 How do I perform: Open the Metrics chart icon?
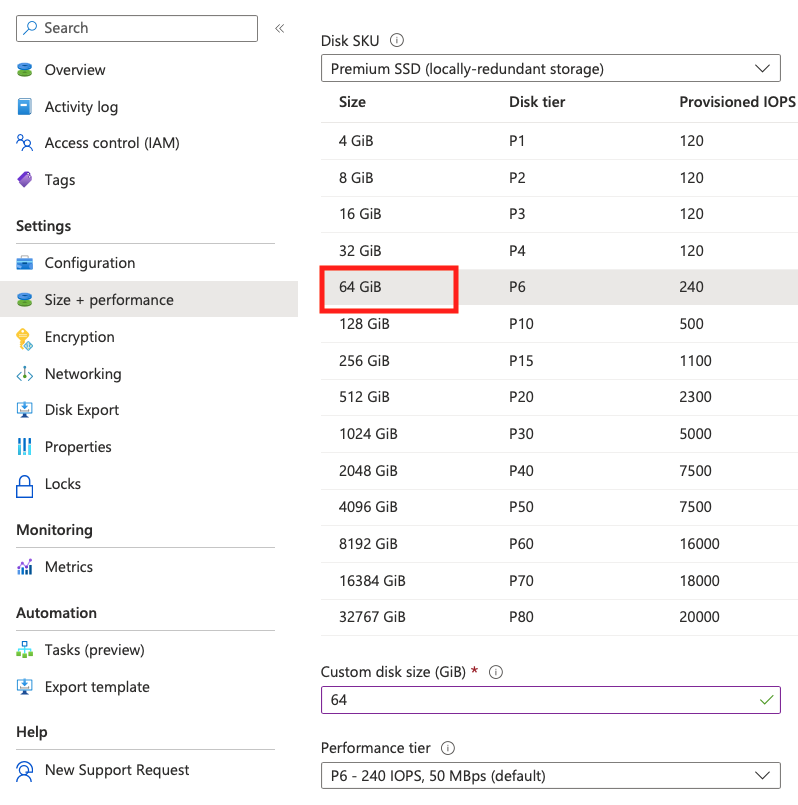tap(25, 567)
